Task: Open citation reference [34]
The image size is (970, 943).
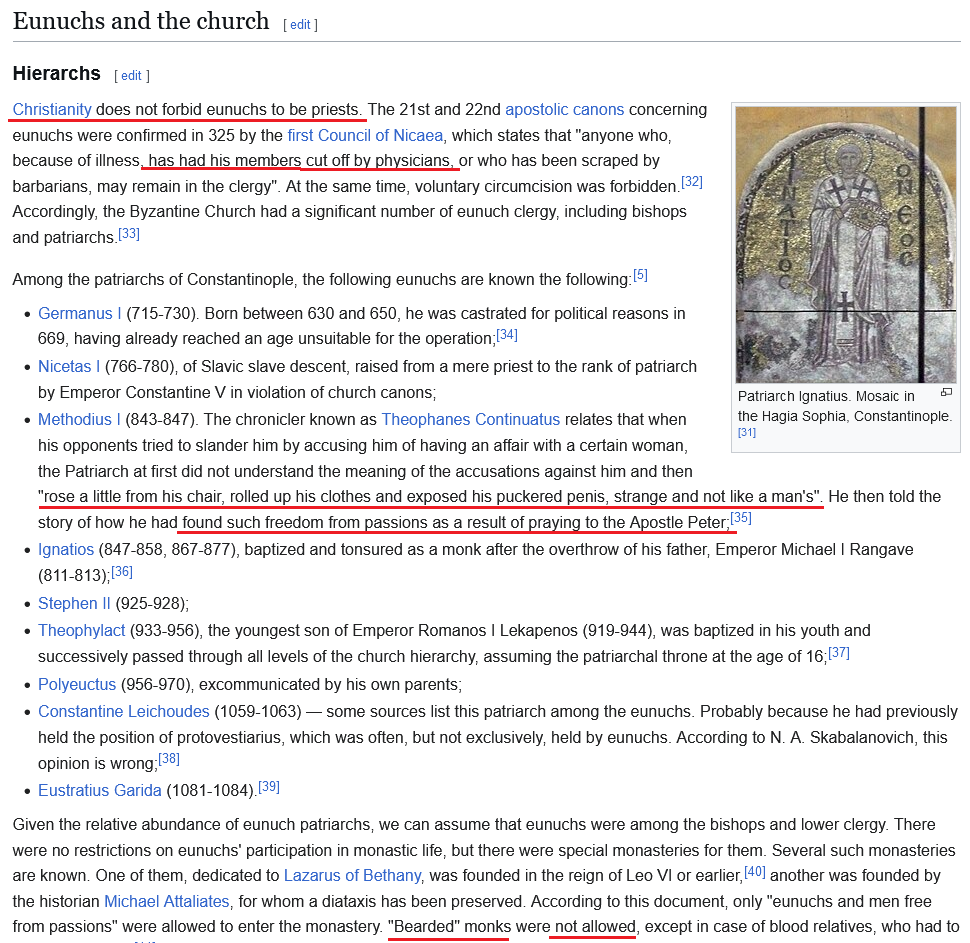Action: [x=507, y=335]
